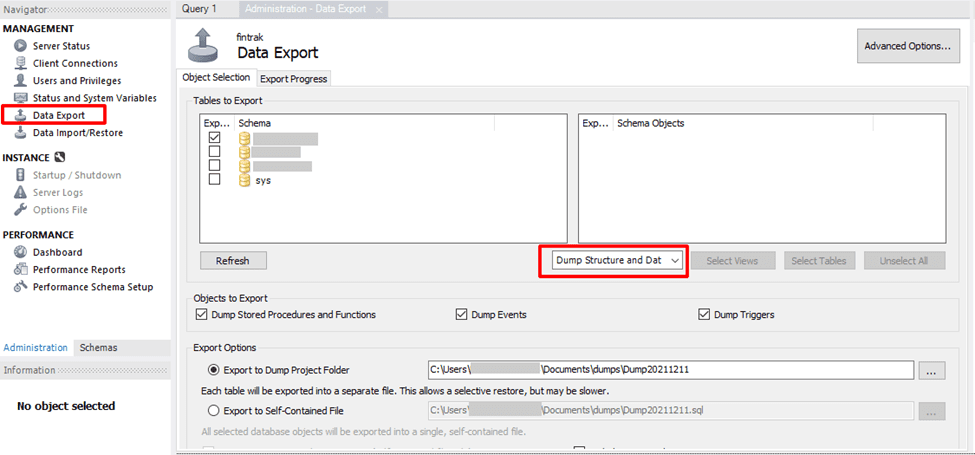The image size is (975, 455).
Task: Open Client Connections icon in Navigator
Action: coord(20,63)
